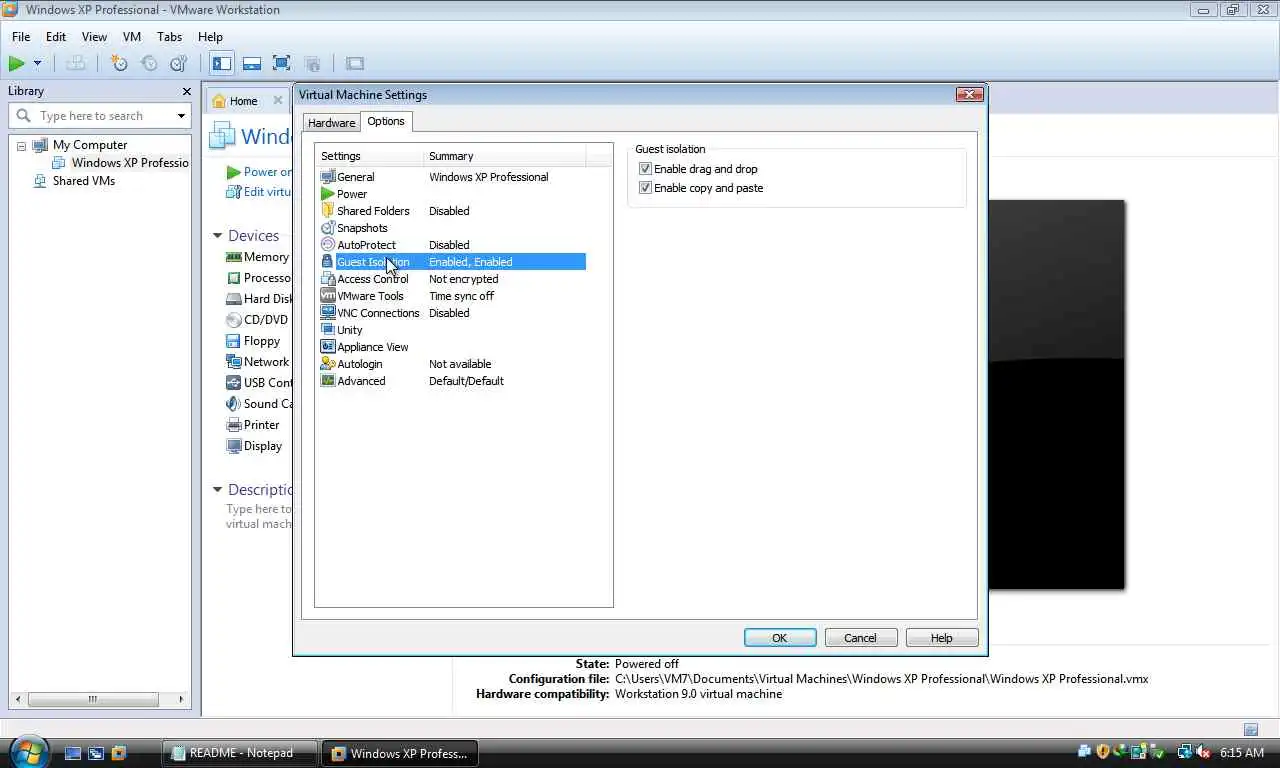
Task: Uncheck Enable copy and paste
Action: coord(645,188)
